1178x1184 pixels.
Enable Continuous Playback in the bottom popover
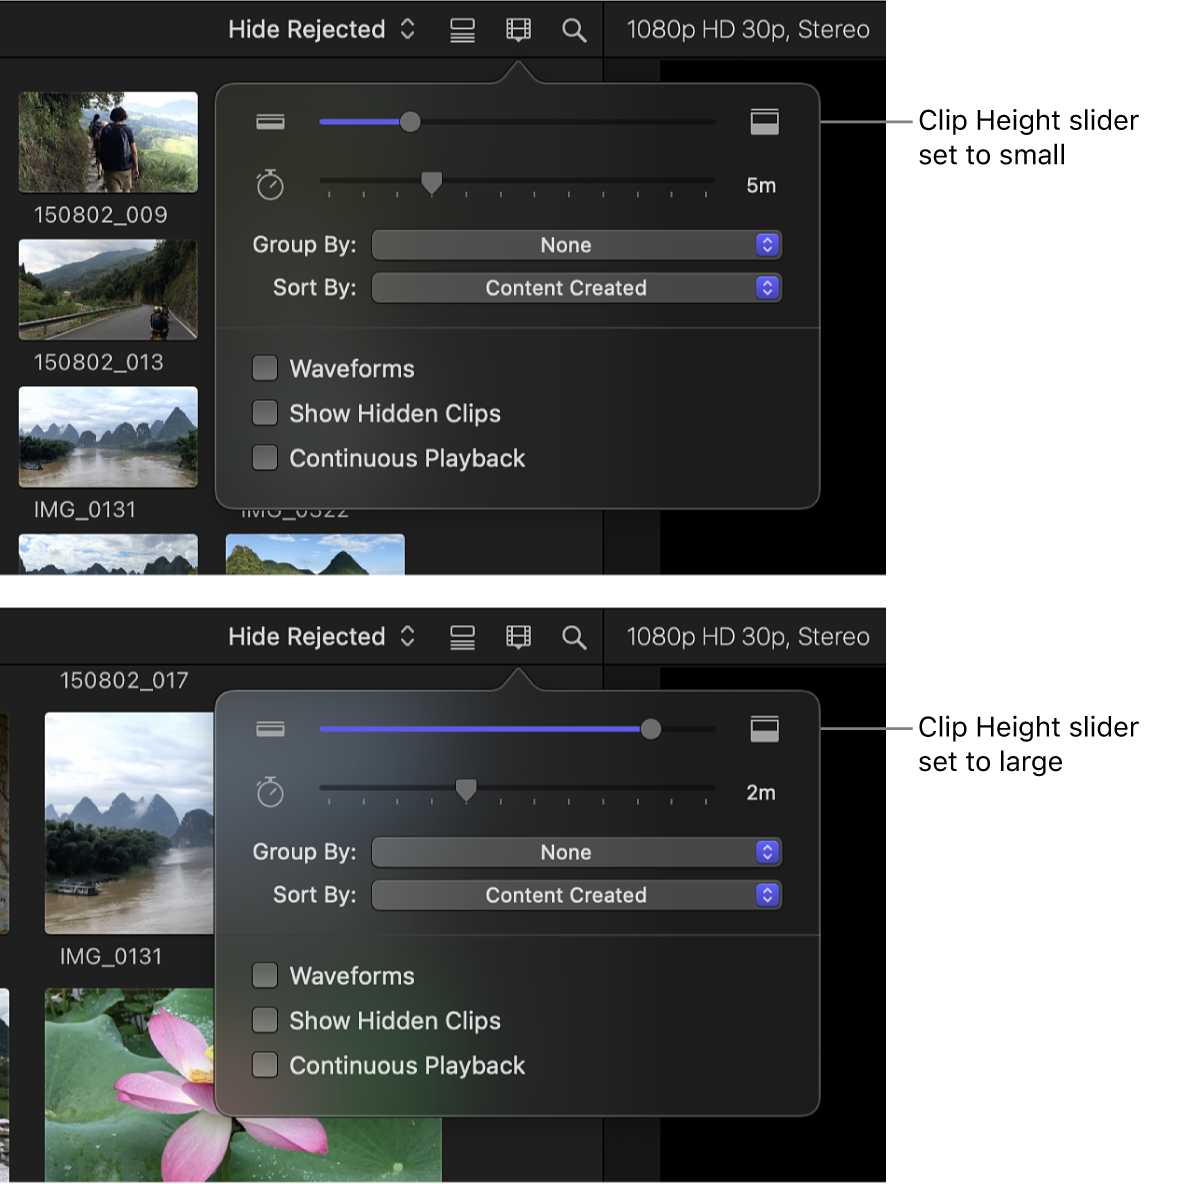pyautogui.click(x=264, y=1065)
